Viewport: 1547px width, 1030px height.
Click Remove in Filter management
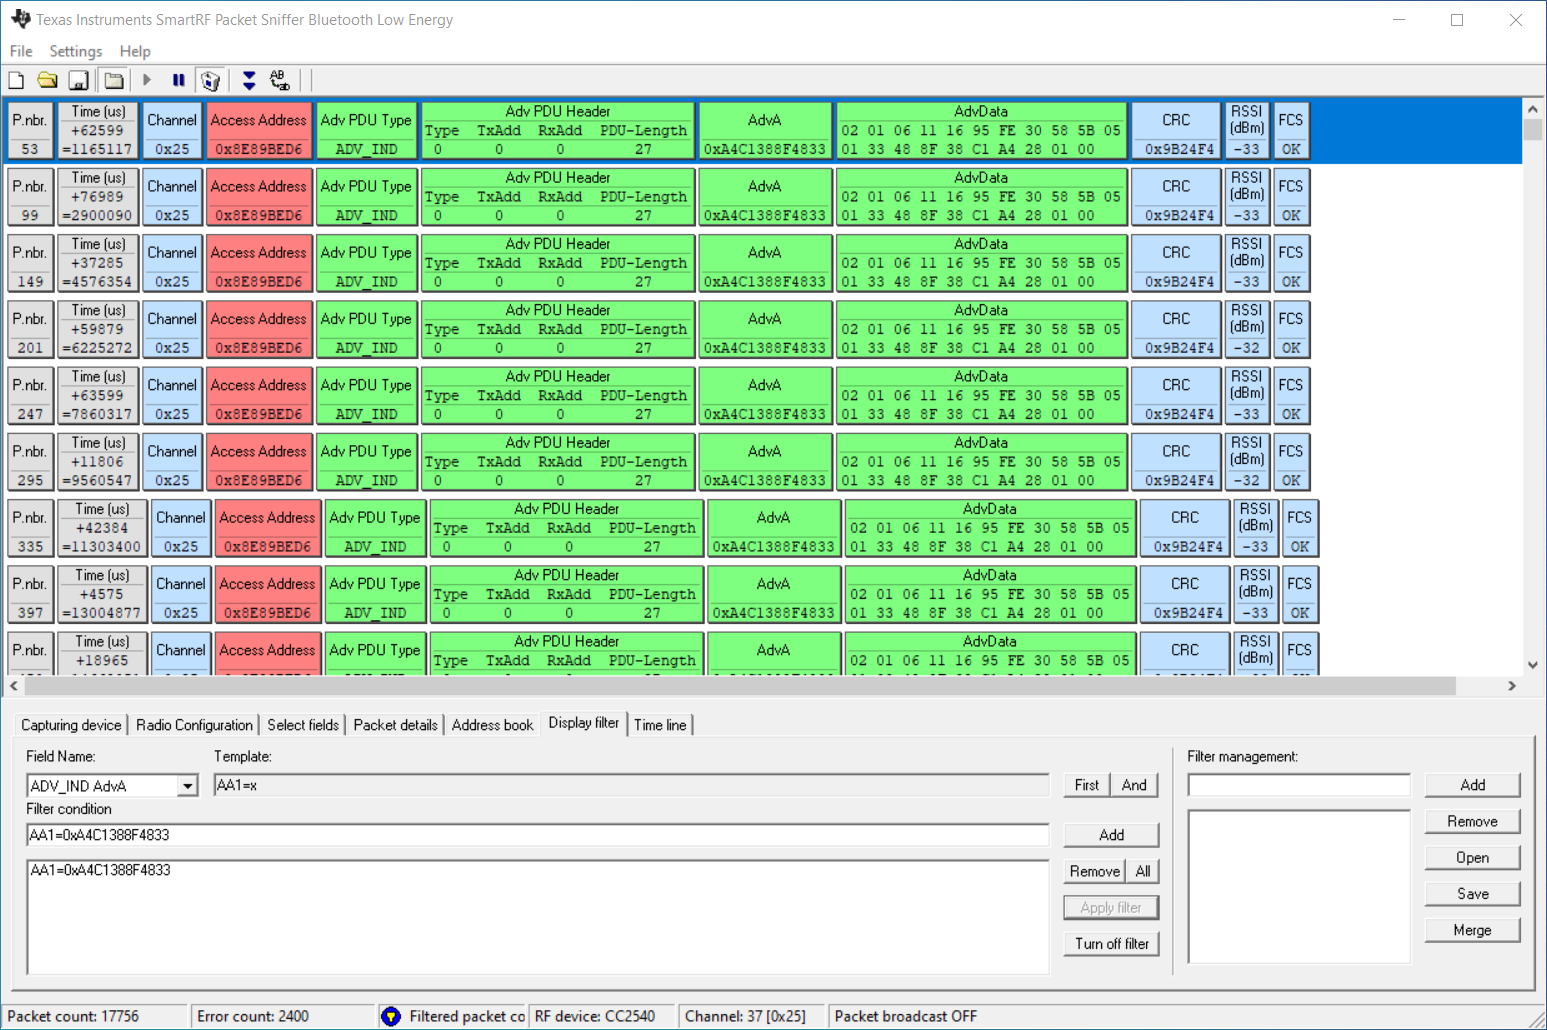(1472, 821)
